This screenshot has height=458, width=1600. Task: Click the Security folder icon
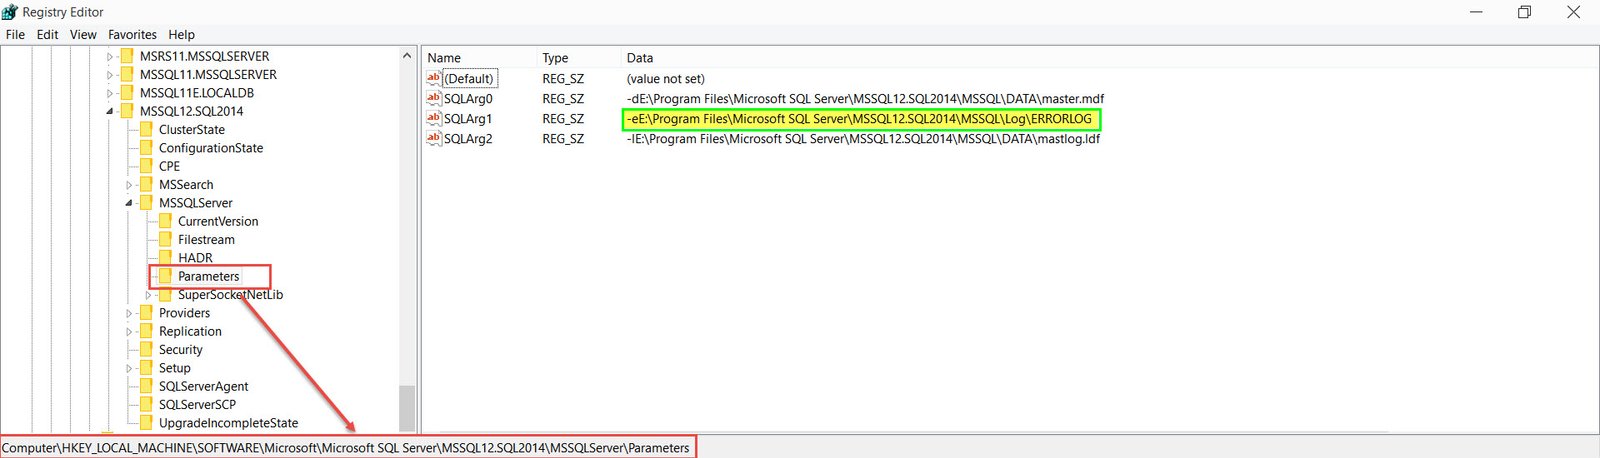[146, 350]
